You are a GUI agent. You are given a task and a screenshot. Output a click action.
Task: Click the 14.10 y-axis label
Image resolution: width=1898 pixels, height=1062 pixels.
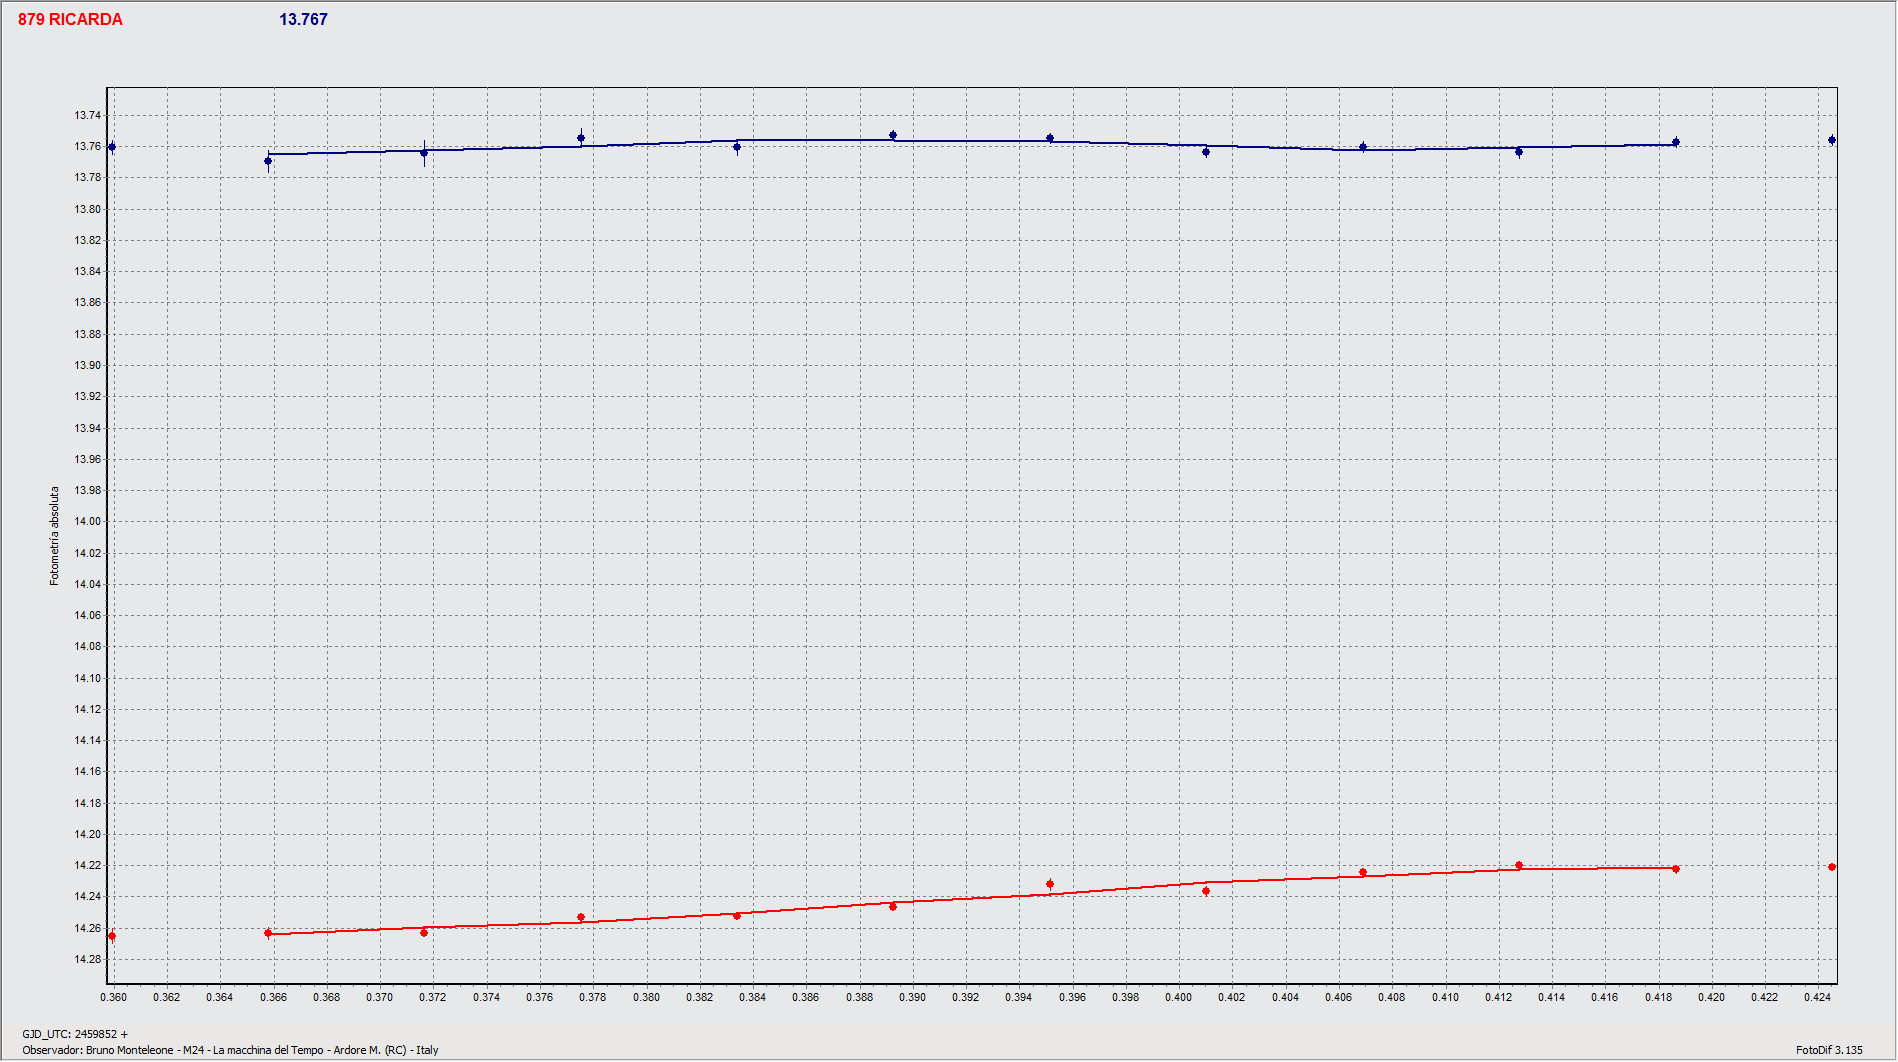(x=87, y=678)
